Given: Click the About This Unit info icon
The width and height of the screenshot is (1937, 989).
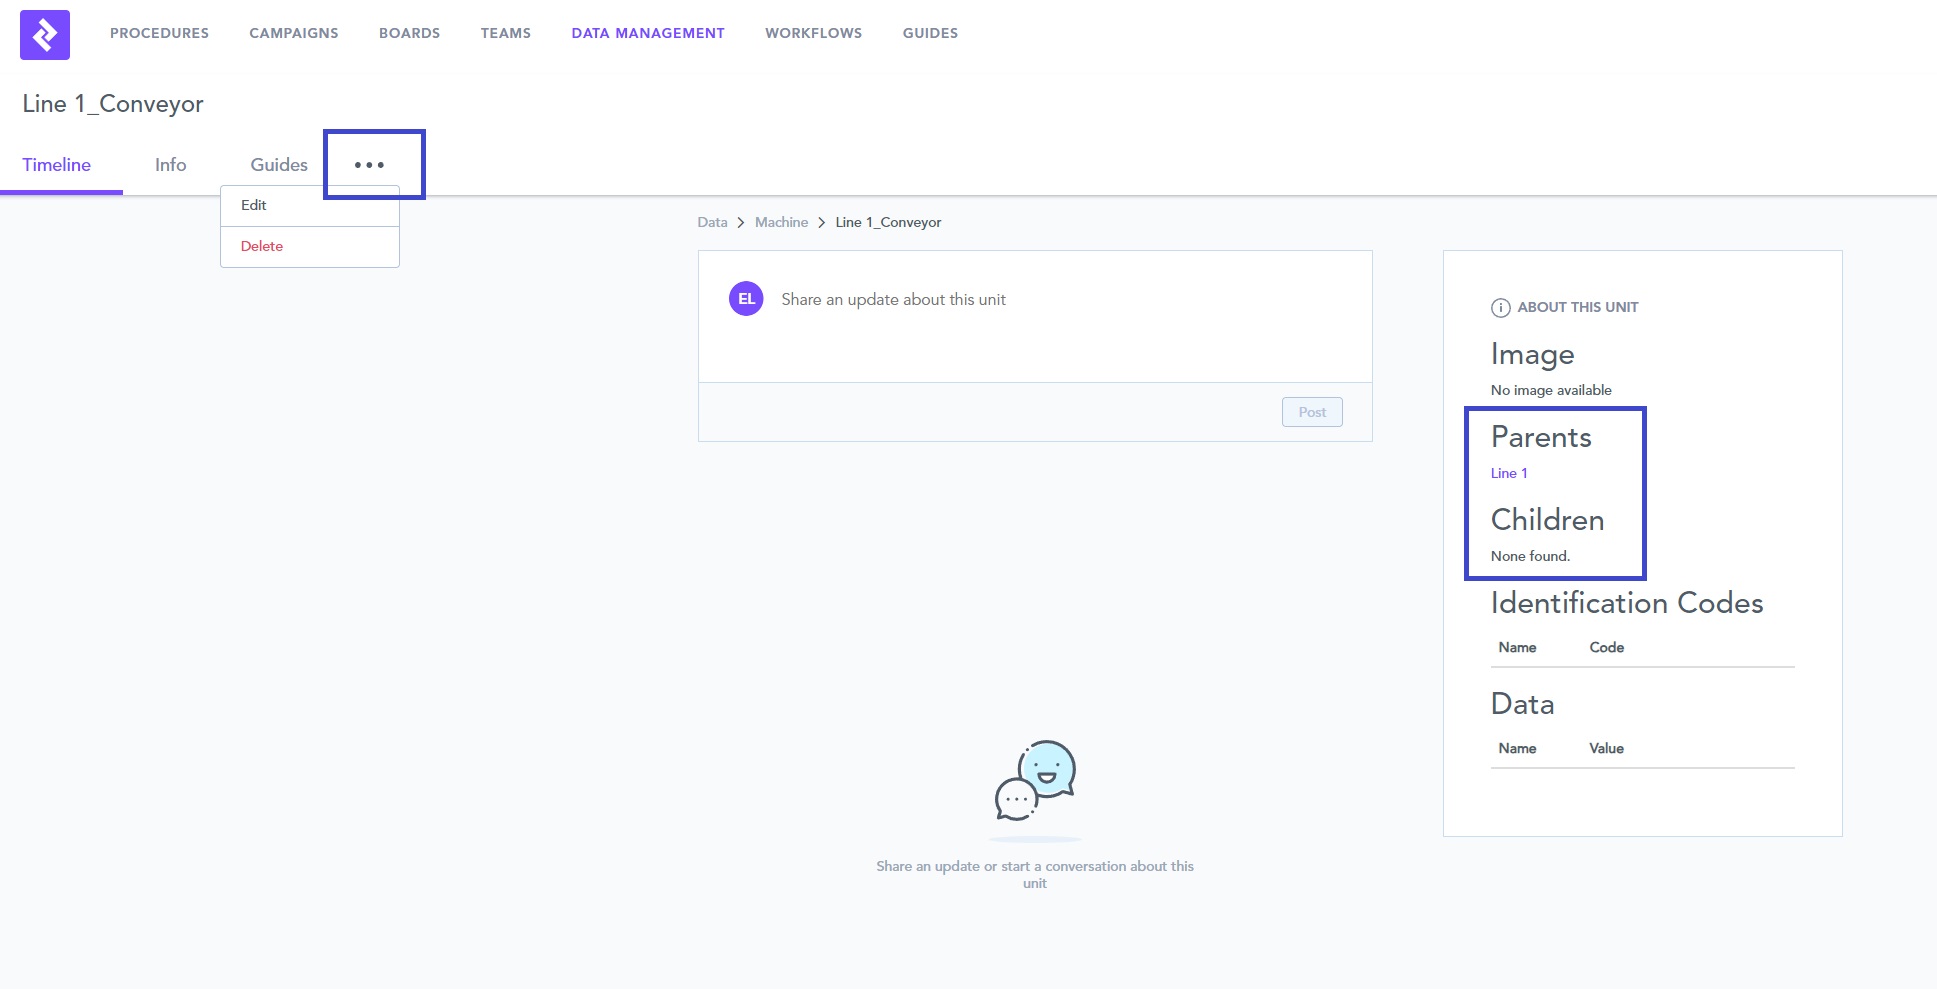Looking at the screenshot, I should coord(1500,308).
